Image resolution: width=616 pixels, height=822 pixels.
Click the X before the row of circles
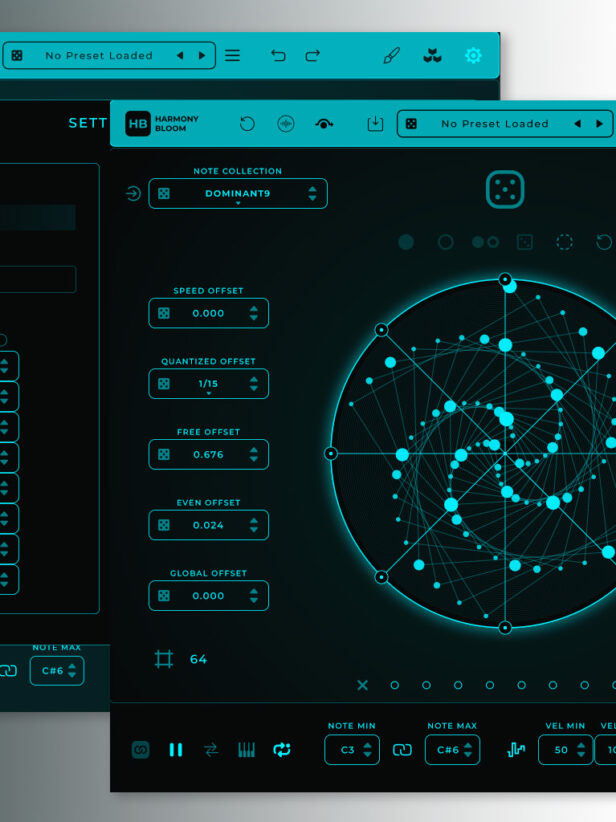click(362, 685)
